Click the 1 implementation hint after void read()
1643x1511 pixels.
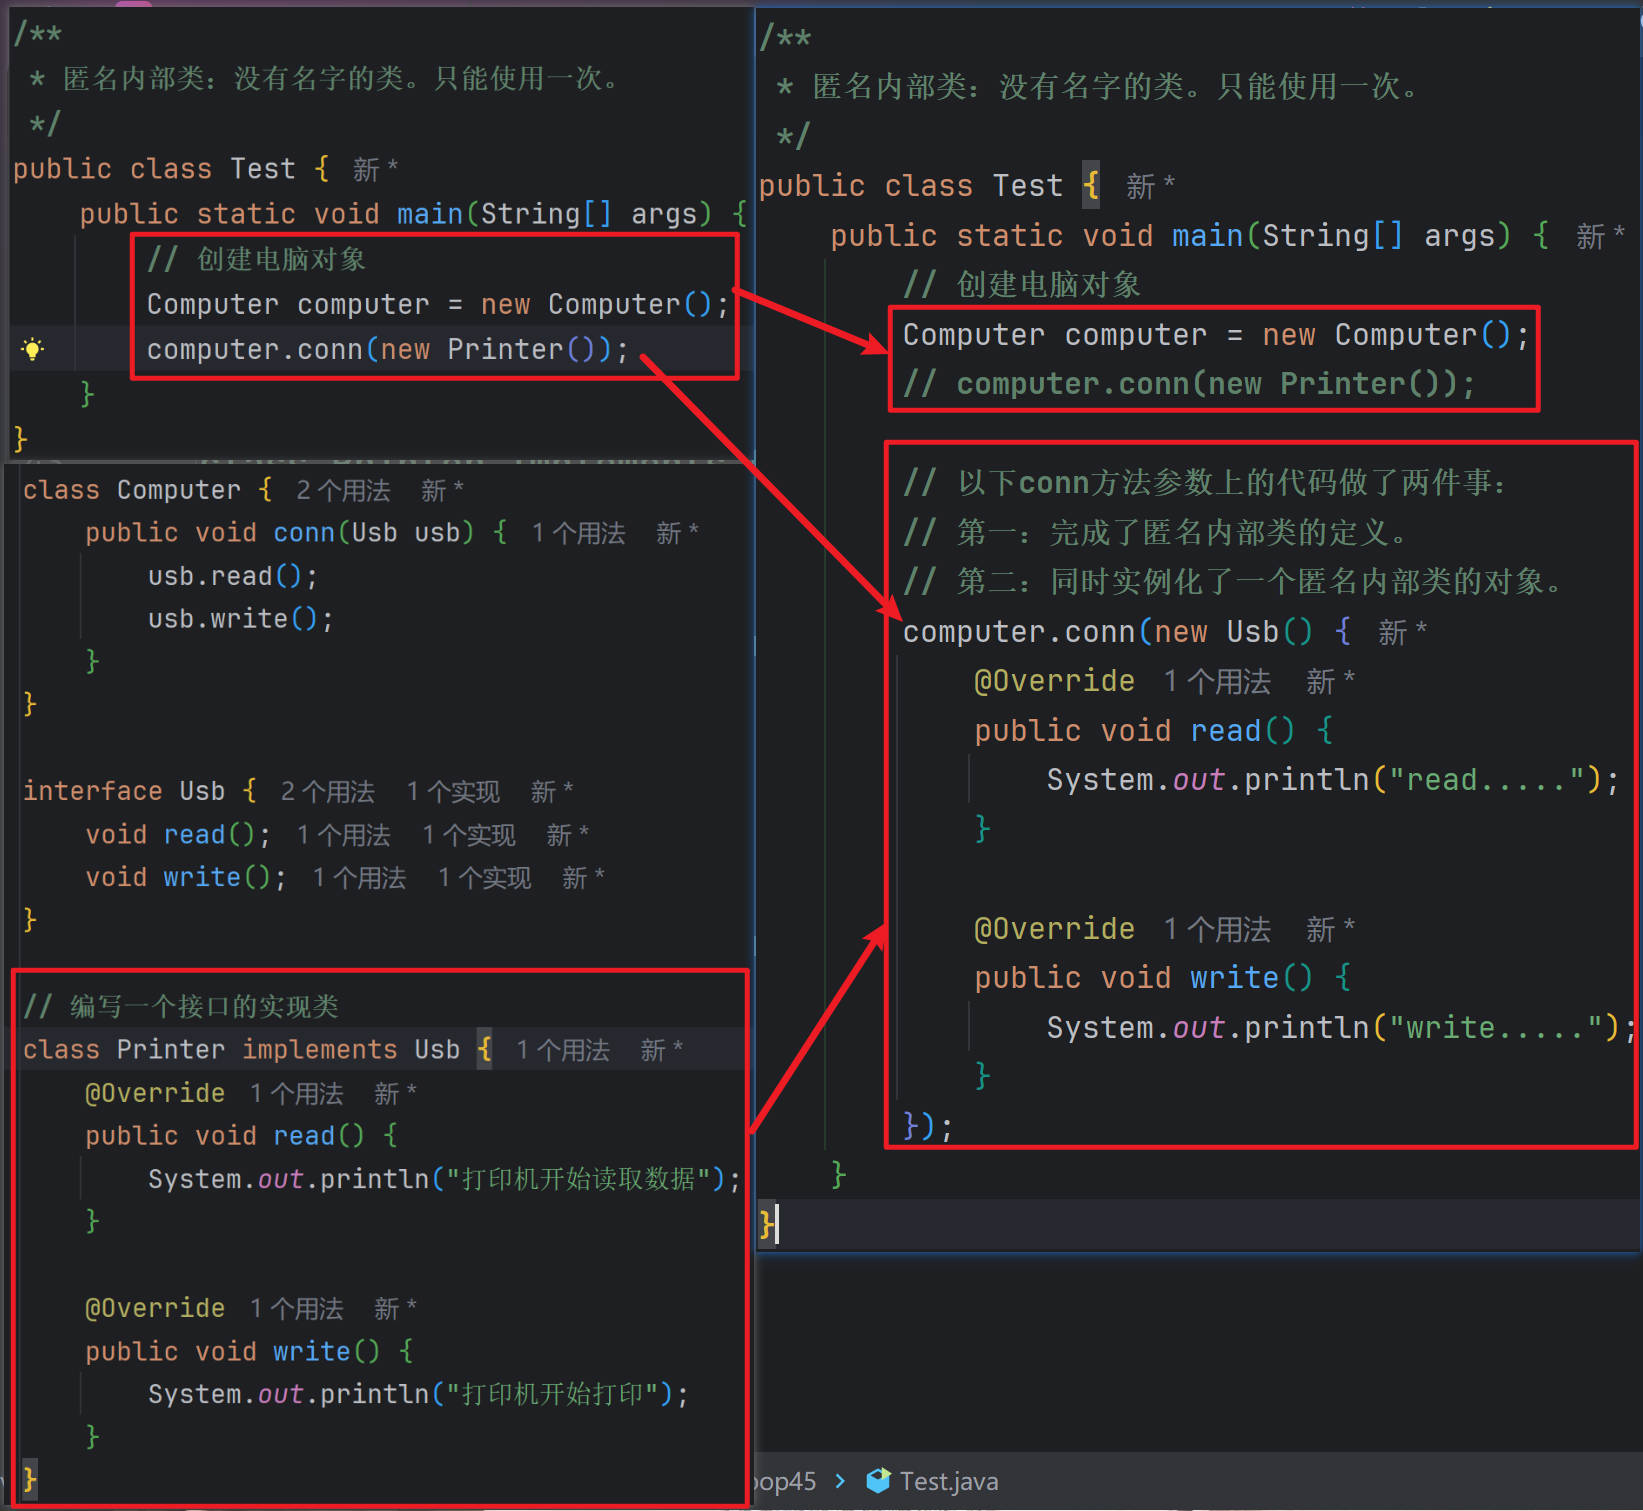tap(468, 835)
